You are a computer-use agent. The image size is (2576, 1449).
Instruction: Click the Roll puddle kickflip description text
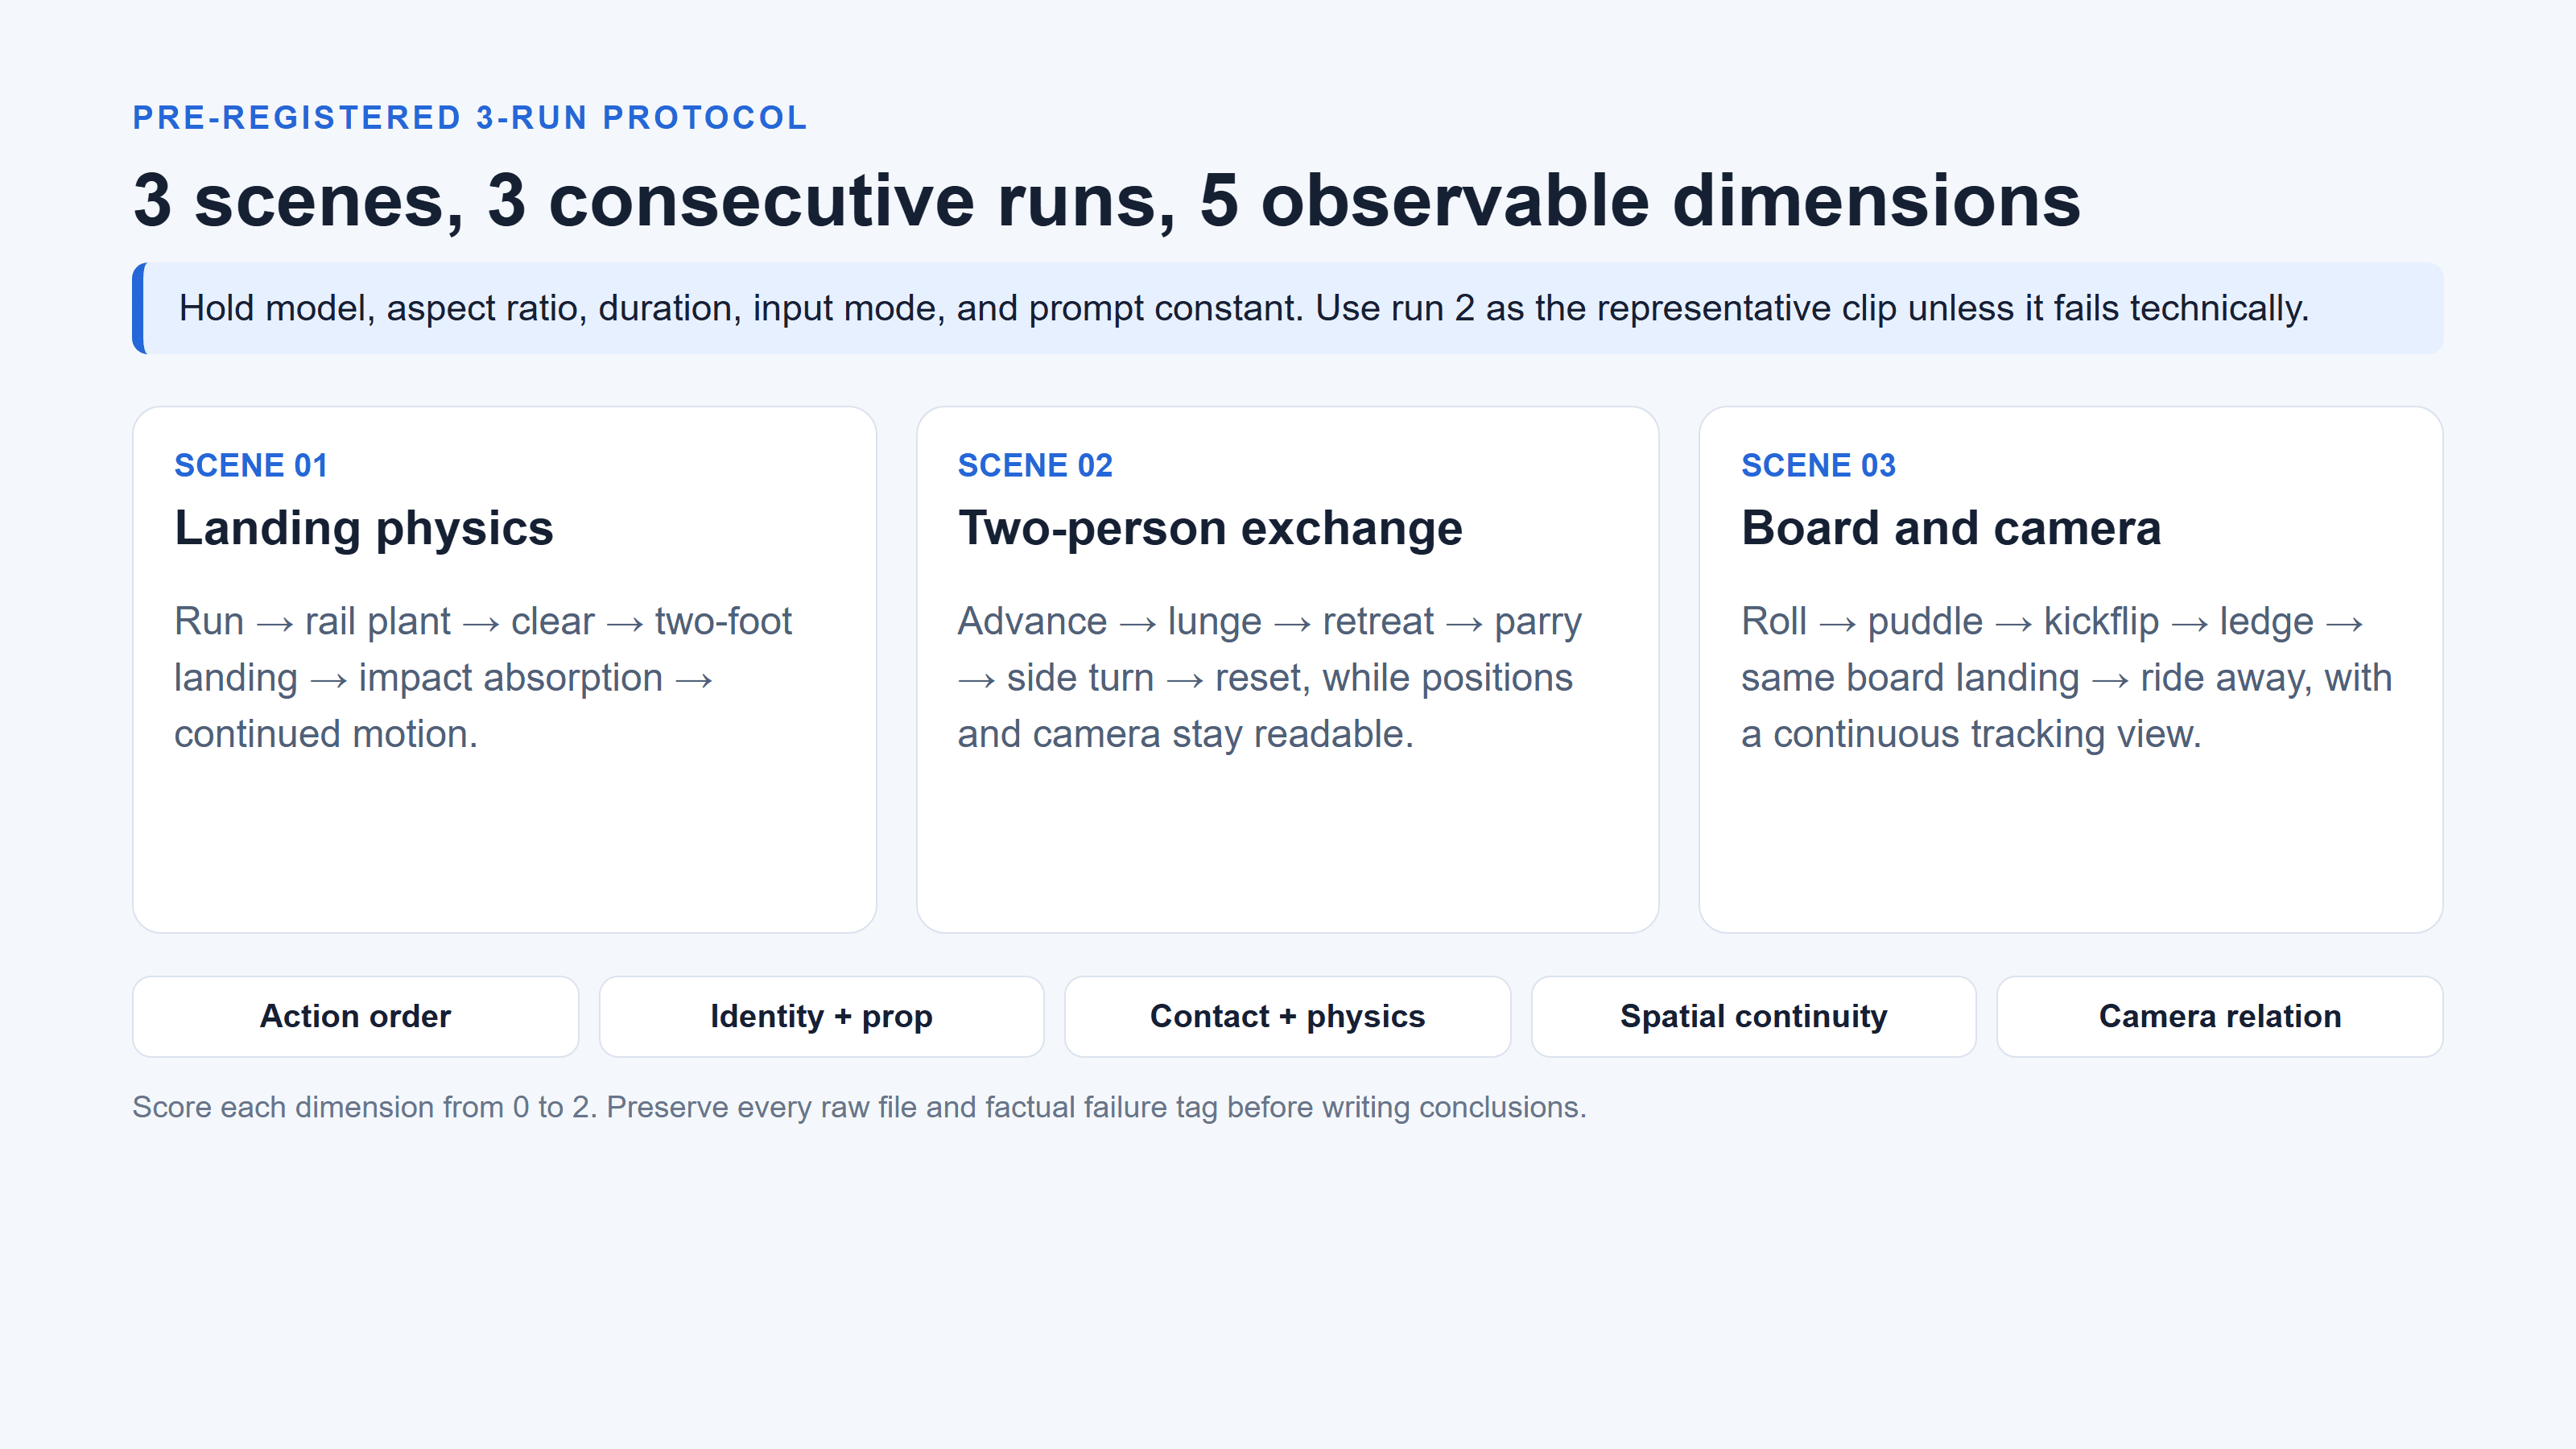2066,678
